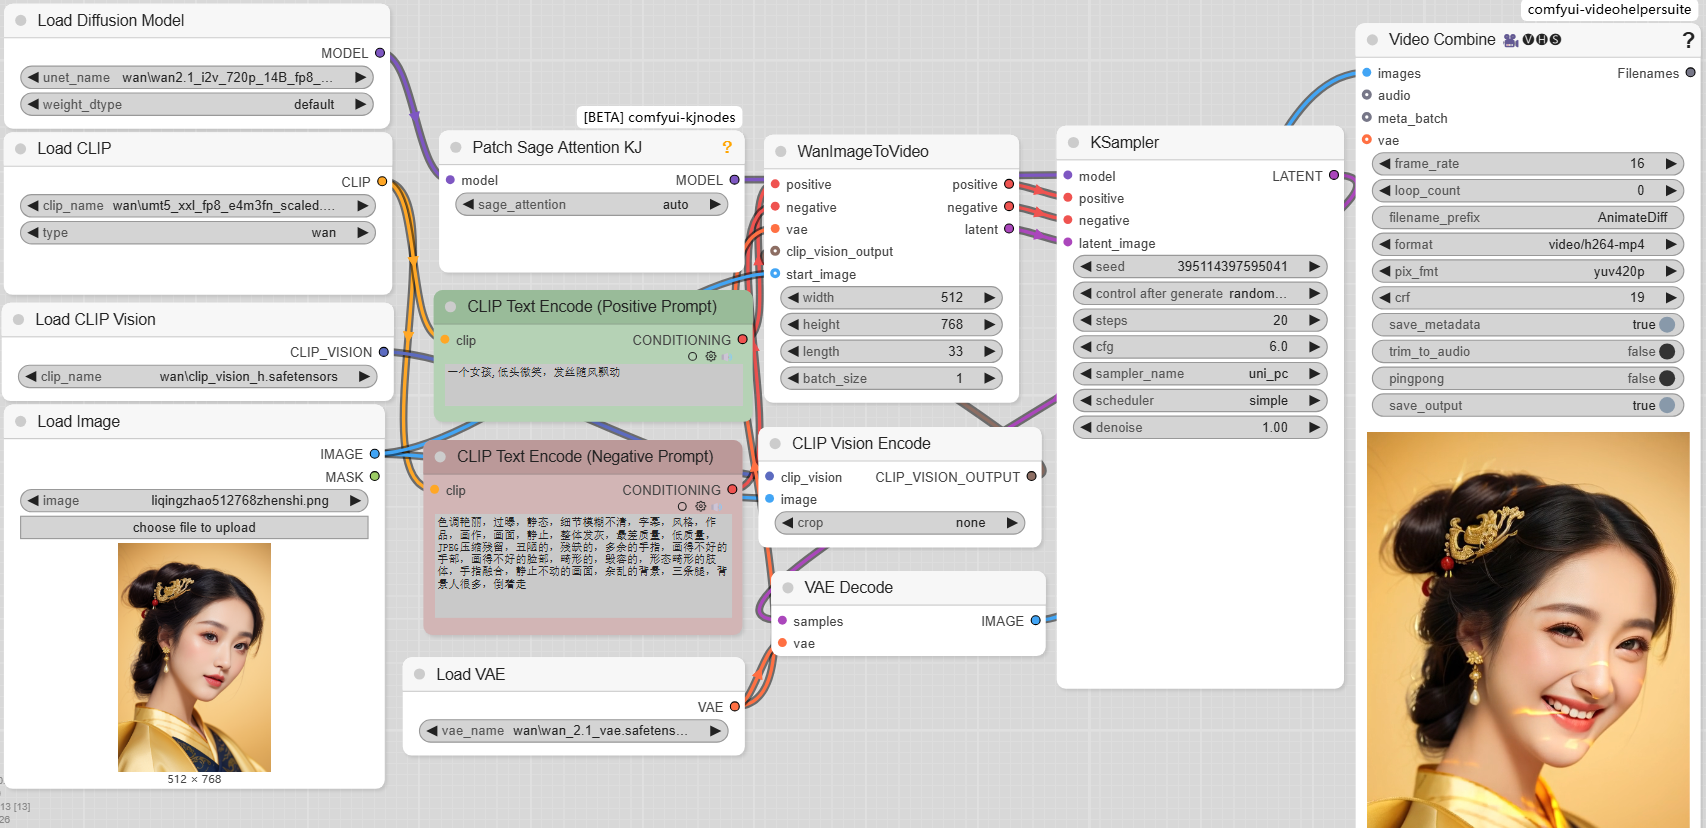Increase steps using its right arrow
This screenshot has height=828, width=1706.
[x=1314, y=320]
